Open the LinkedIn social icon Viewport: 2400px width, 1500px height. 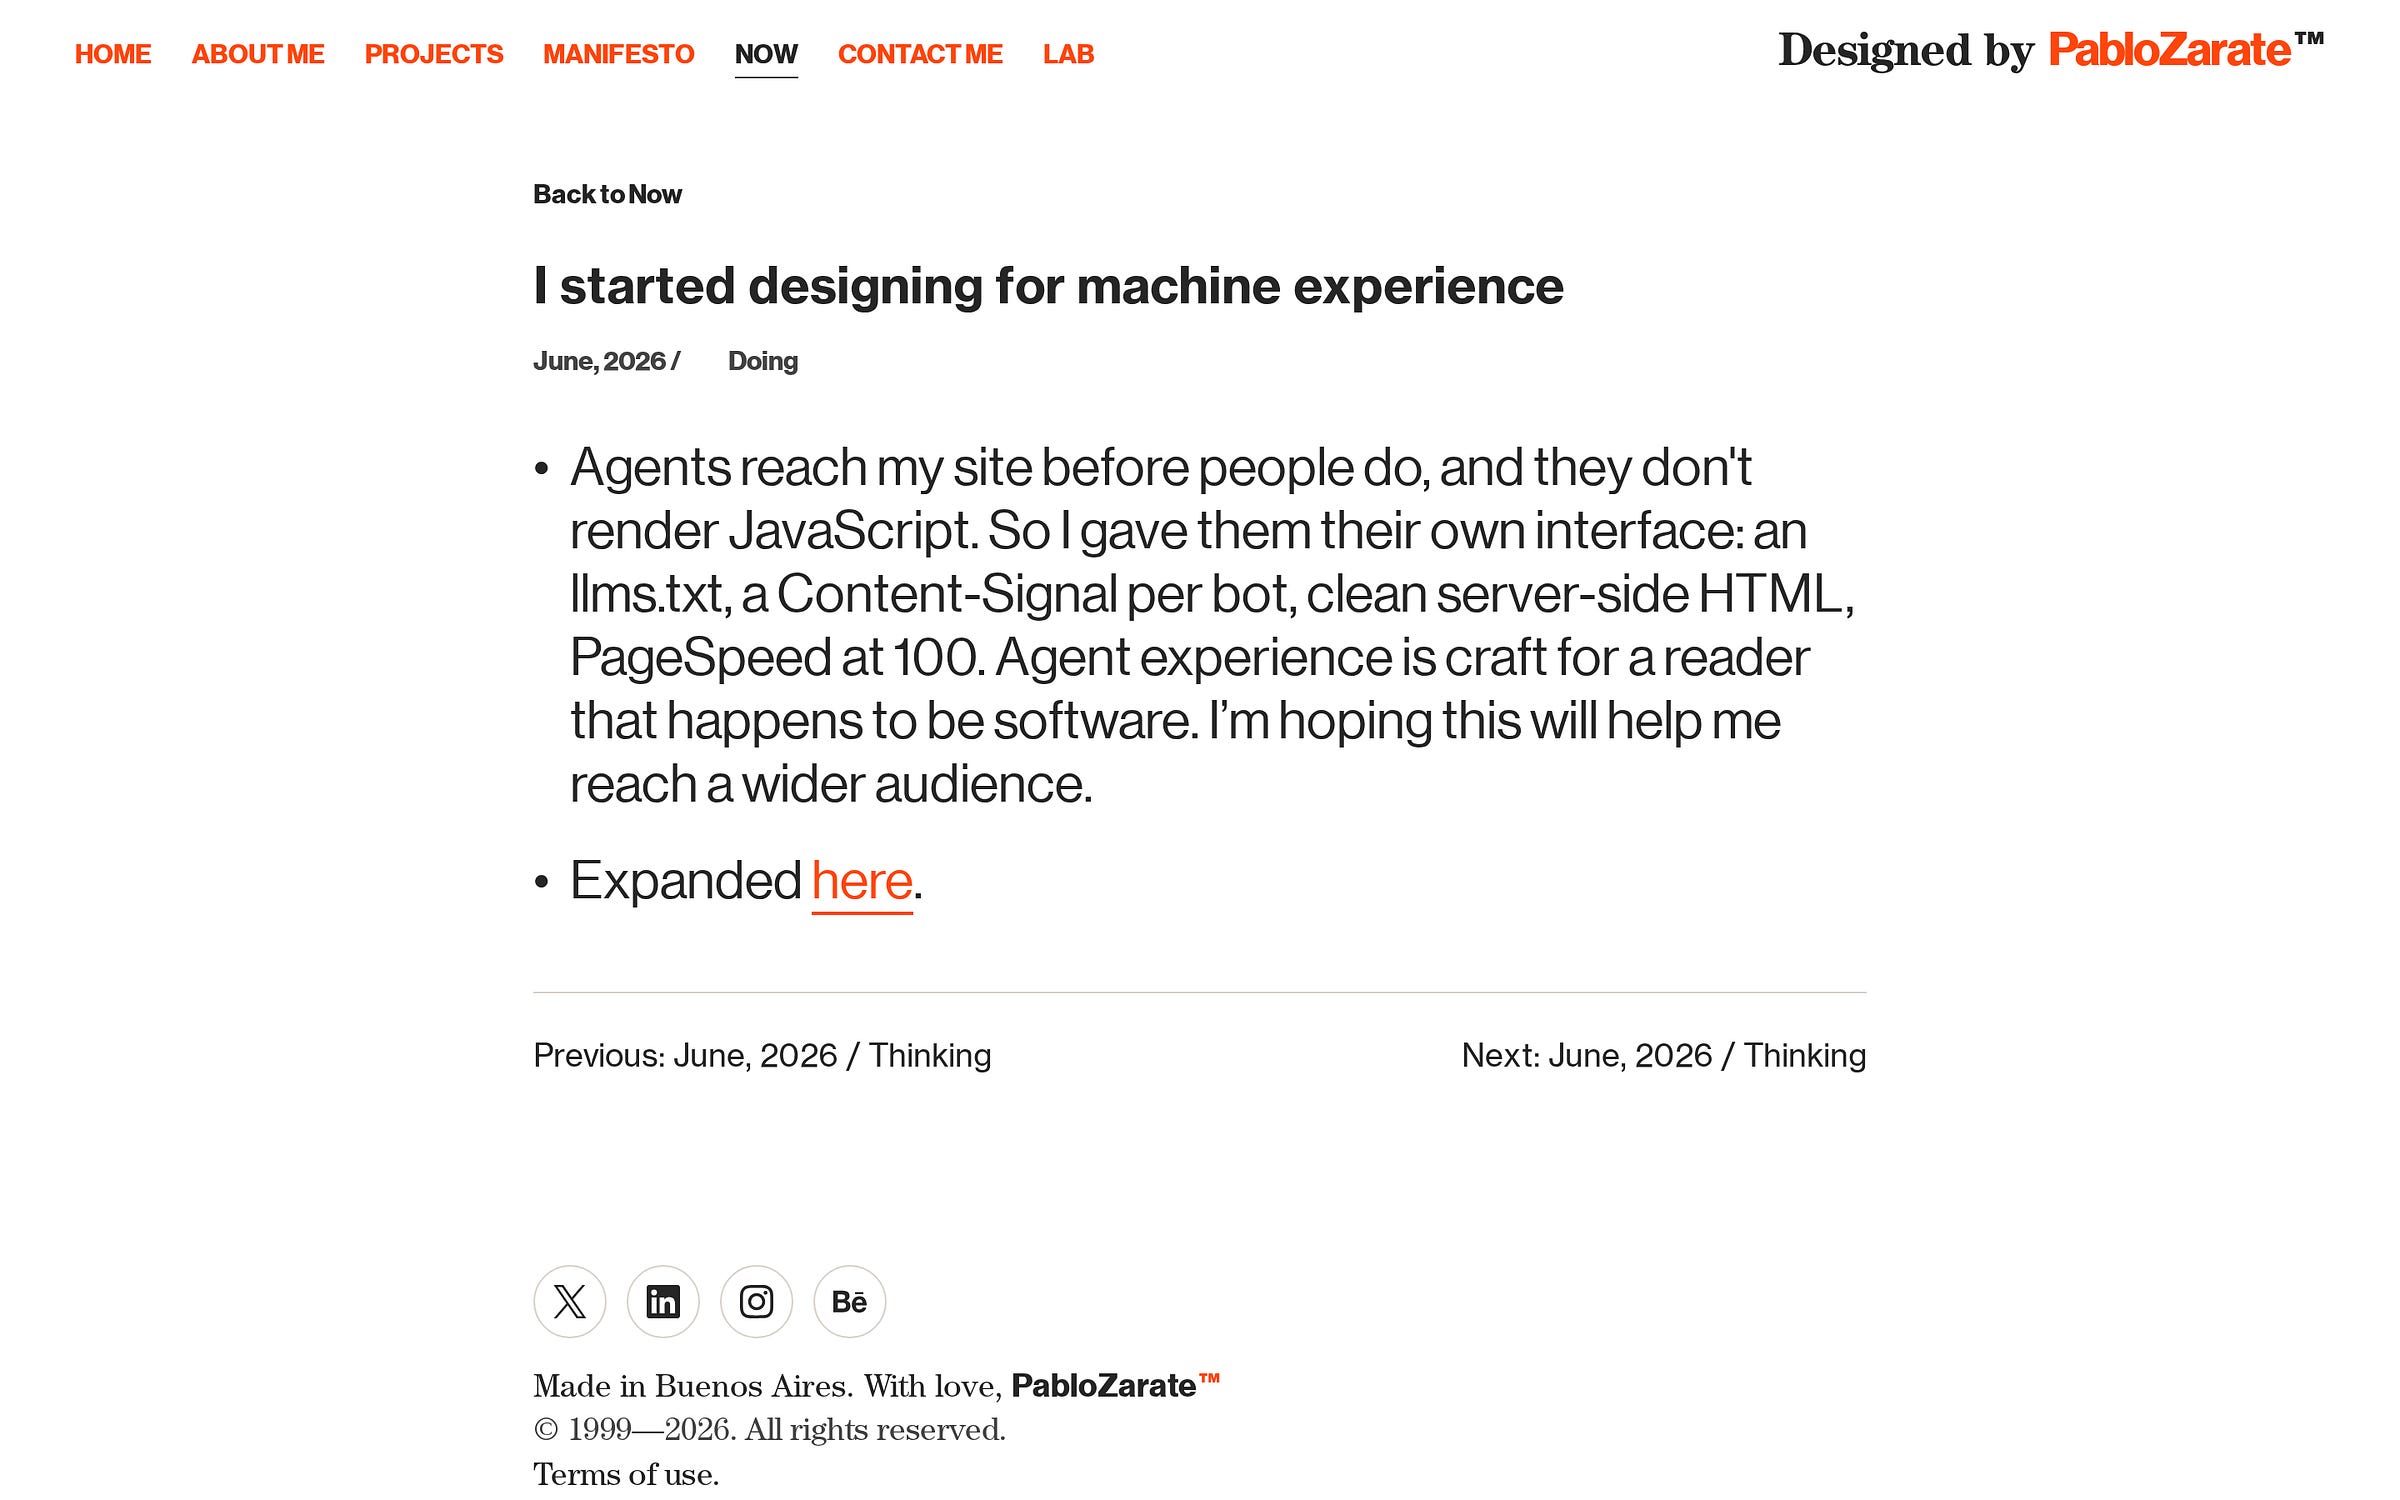pyautogui.click(x=663, y=1301)
